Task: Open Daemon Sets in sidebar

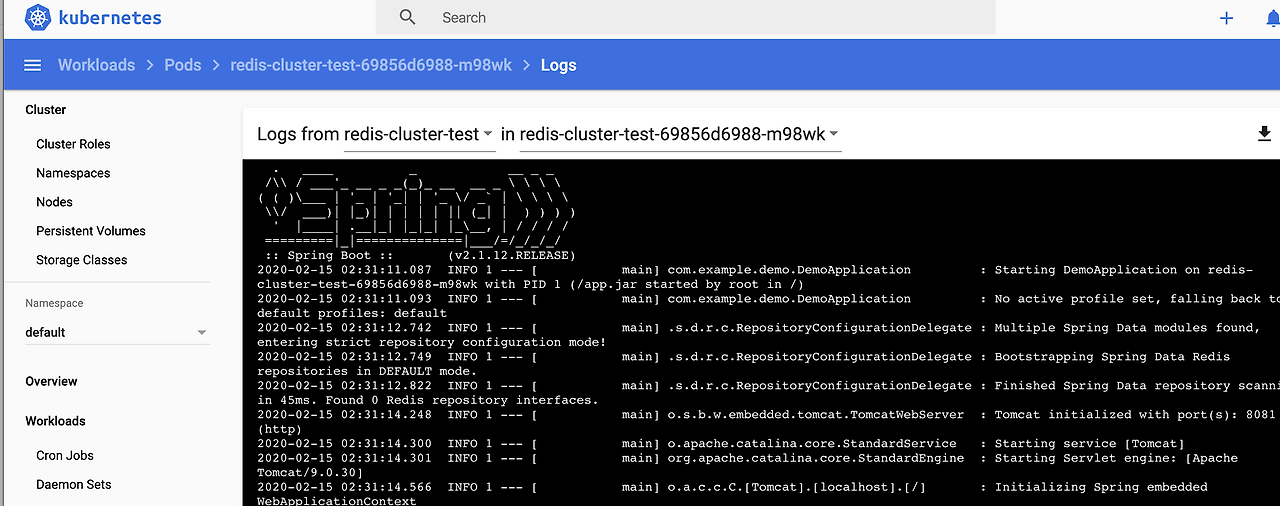Action: [74, 484]
